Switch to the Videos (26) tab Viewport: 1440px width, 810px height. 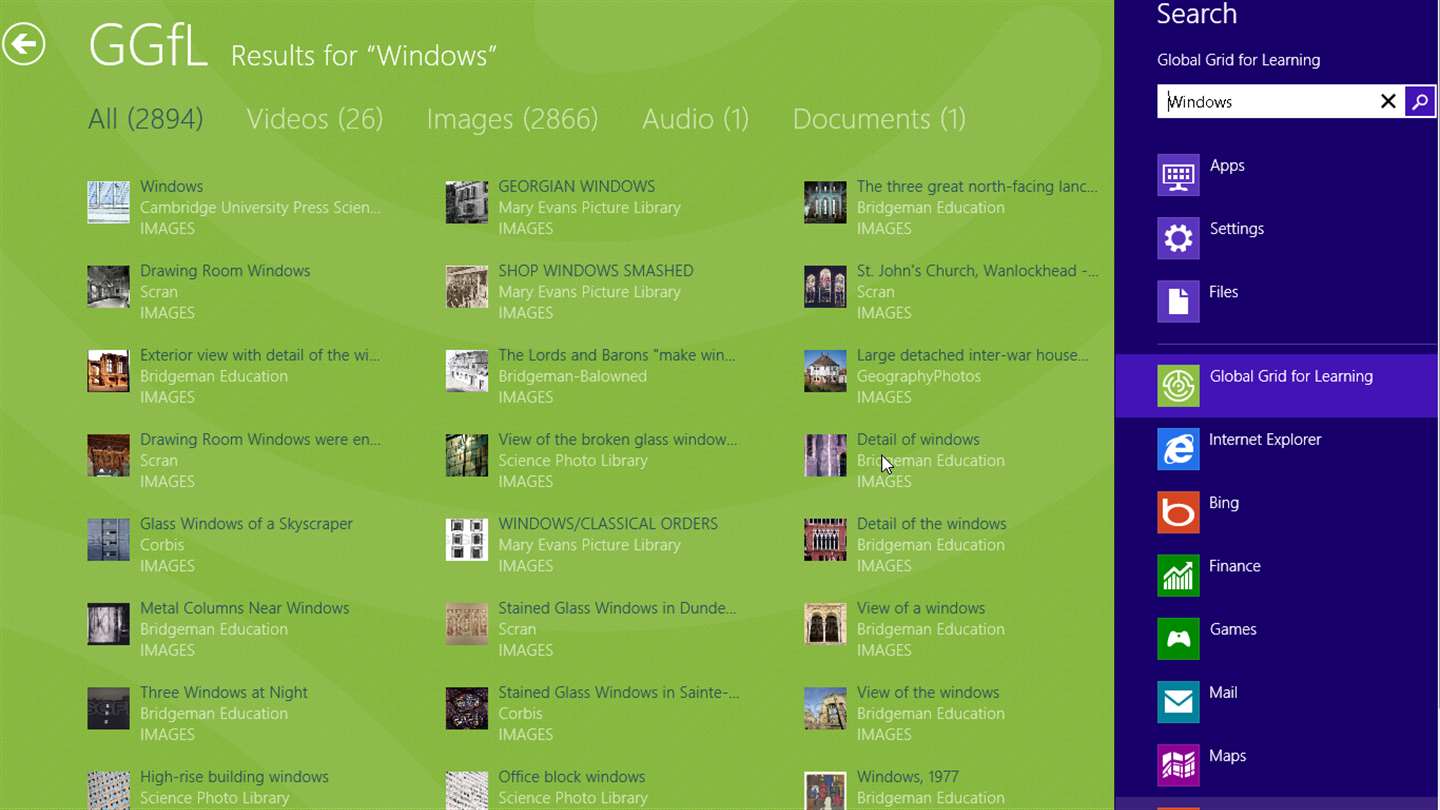[x=315, y=119]
